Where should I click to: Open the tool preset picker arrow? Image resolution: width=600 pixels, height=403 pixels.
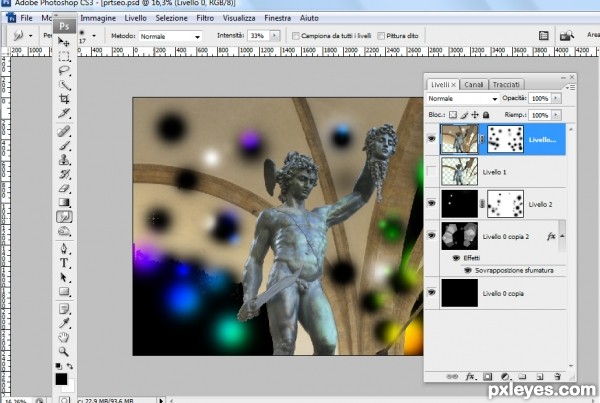tap(31, 36)
